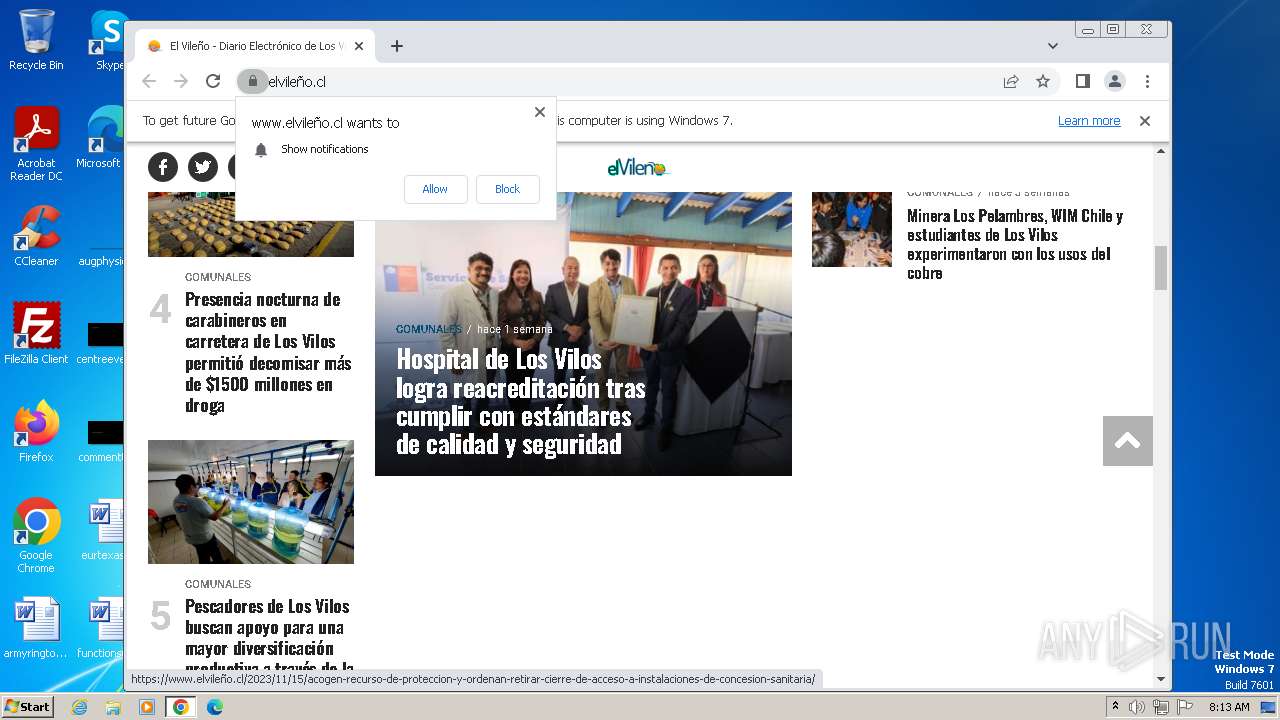The height and width of the screenshot is (720, 1280).
Task: Open a new tab with plus button
Action: click(x=397, y=46)
